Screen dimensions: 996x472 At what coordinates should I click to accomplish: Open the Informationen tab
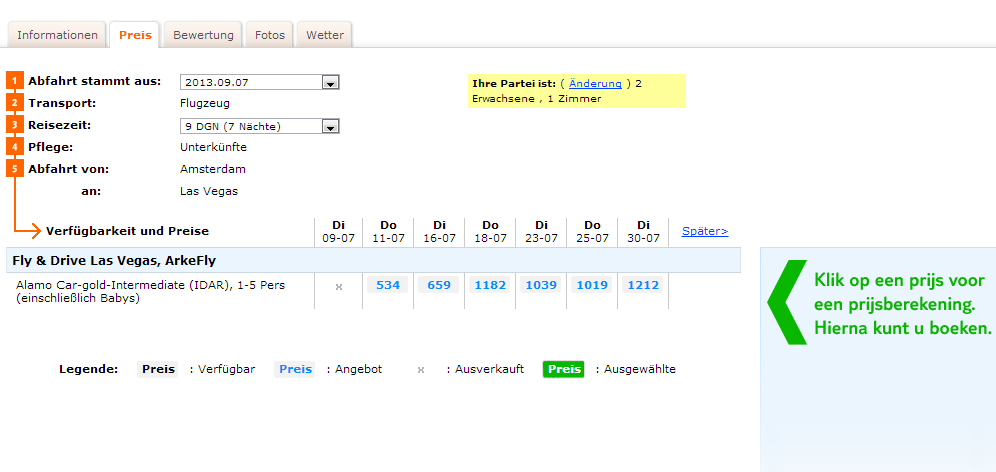58,35
